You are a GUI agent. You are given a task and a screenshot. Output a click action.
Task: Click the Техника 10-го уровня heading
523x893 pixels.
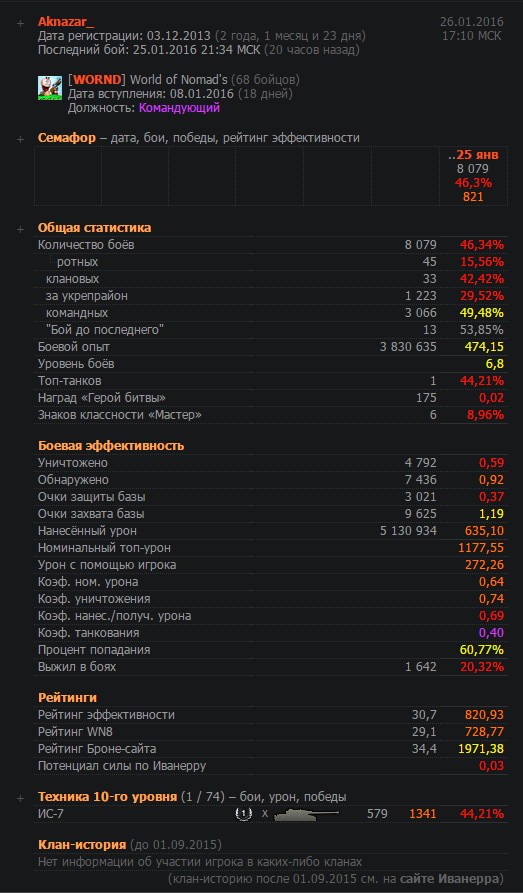pos(107,797)
